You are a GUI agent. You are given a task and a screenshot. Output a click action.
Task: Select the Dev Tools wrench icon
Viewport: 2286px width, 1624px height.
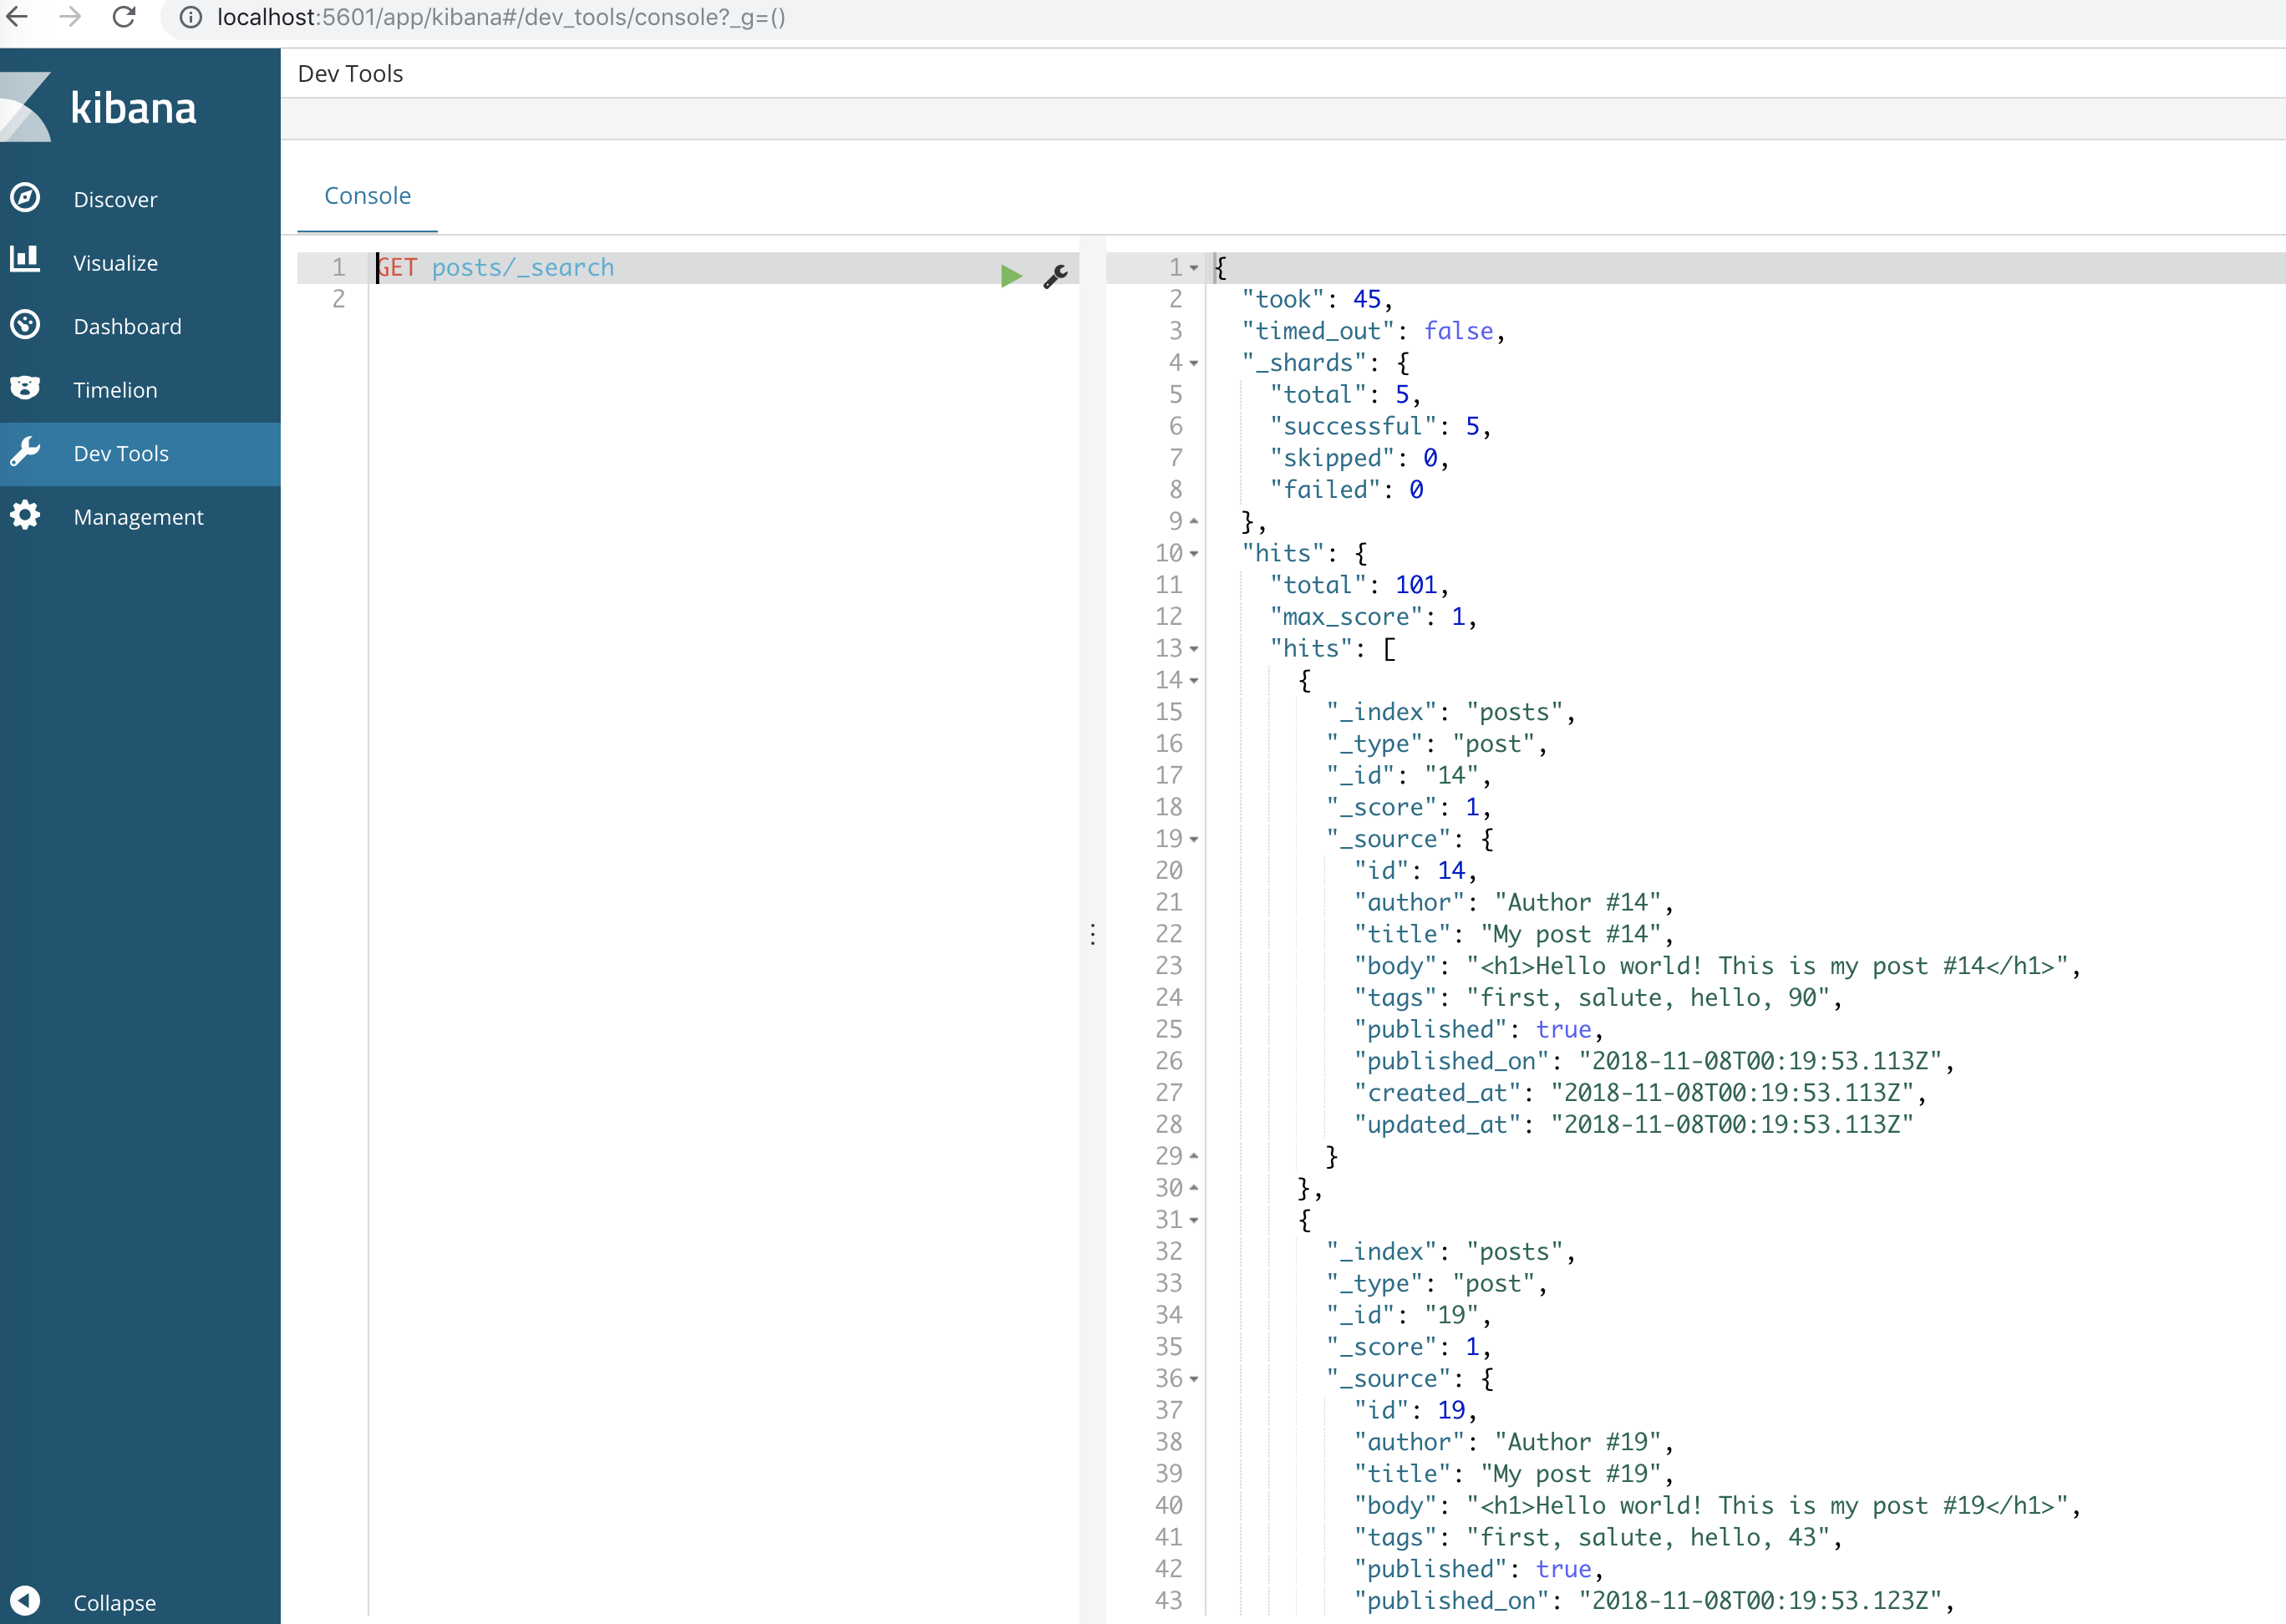coord(25,452)
